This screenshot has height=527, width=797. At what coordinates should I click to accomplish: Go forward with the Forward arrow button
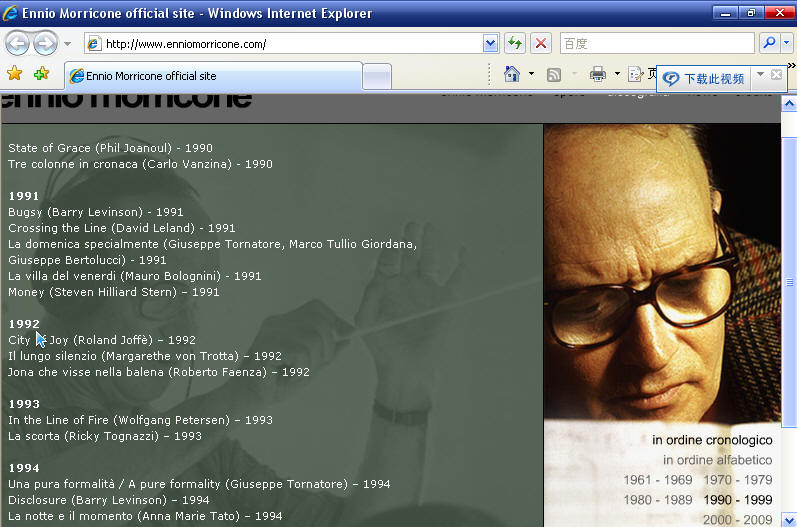point(46,43)
